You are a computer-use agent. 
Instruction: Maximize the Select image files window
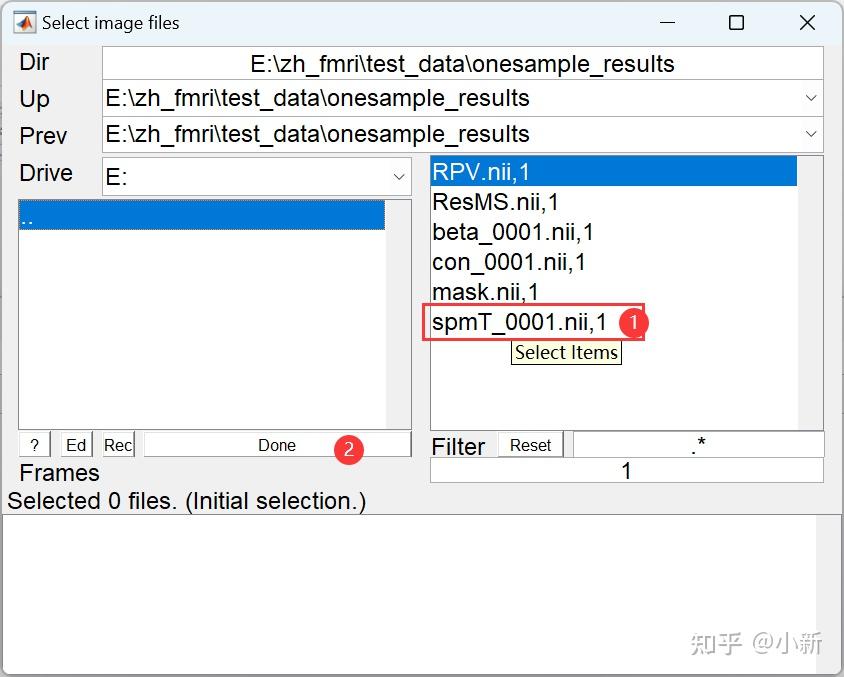point(736,22)
